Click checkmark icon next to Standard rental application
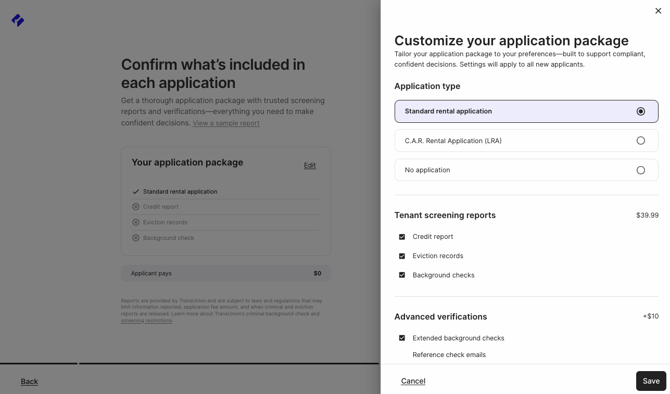This screenshot has width=670, height=394. pyautogui.click(x=135, y=191)
